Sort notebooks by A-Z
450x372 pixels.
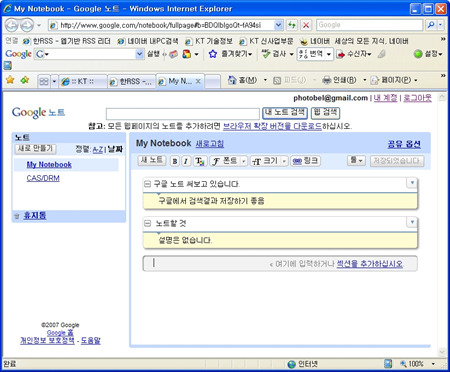(98, 150)
